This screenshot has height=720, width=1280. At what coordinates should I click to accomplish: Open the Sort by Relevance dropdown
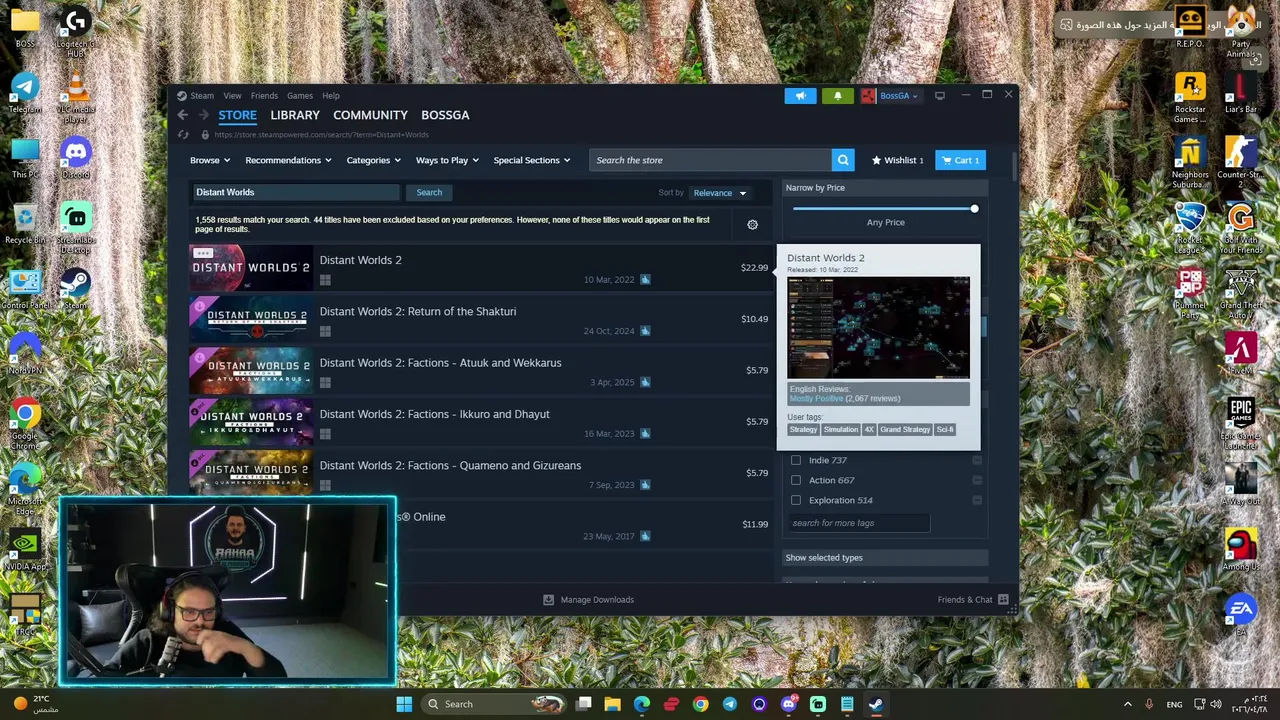pos(720,193)
